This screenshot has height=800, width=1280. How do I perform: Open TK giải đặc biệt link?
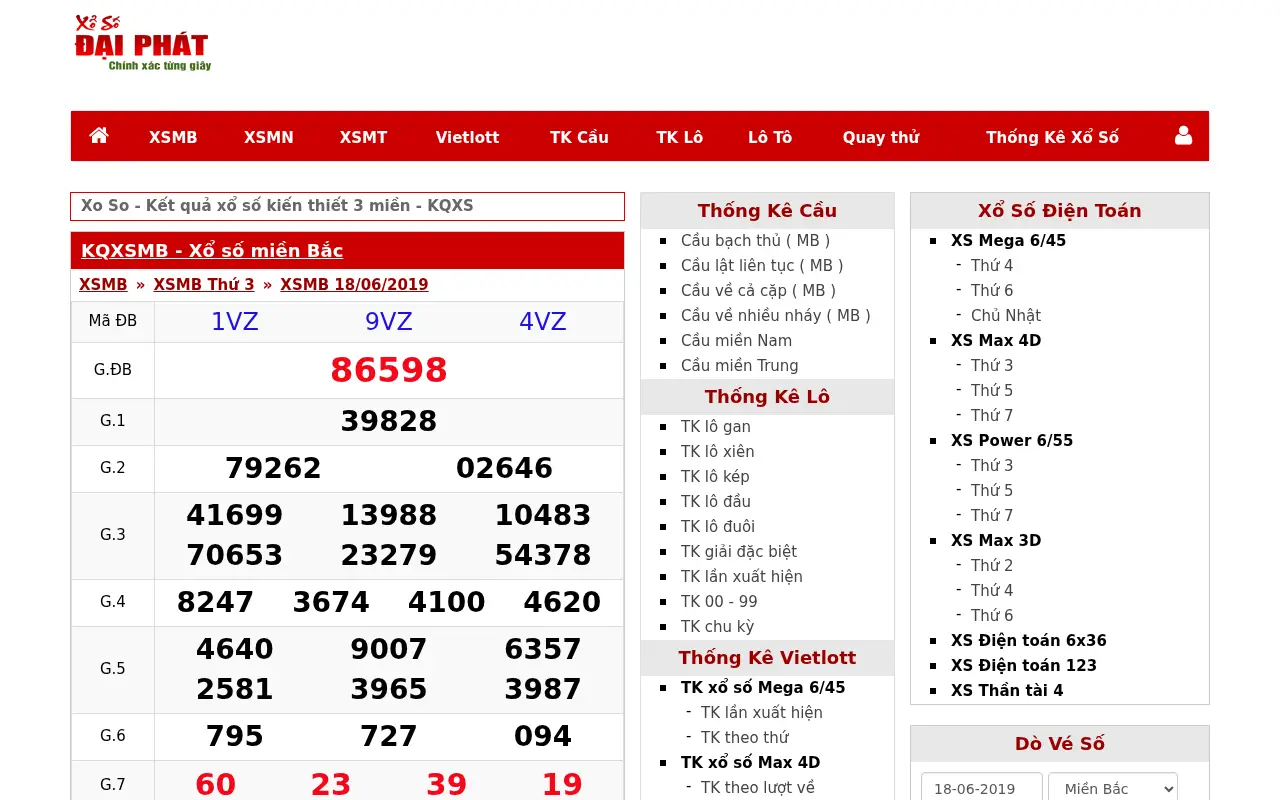(739, 551)
